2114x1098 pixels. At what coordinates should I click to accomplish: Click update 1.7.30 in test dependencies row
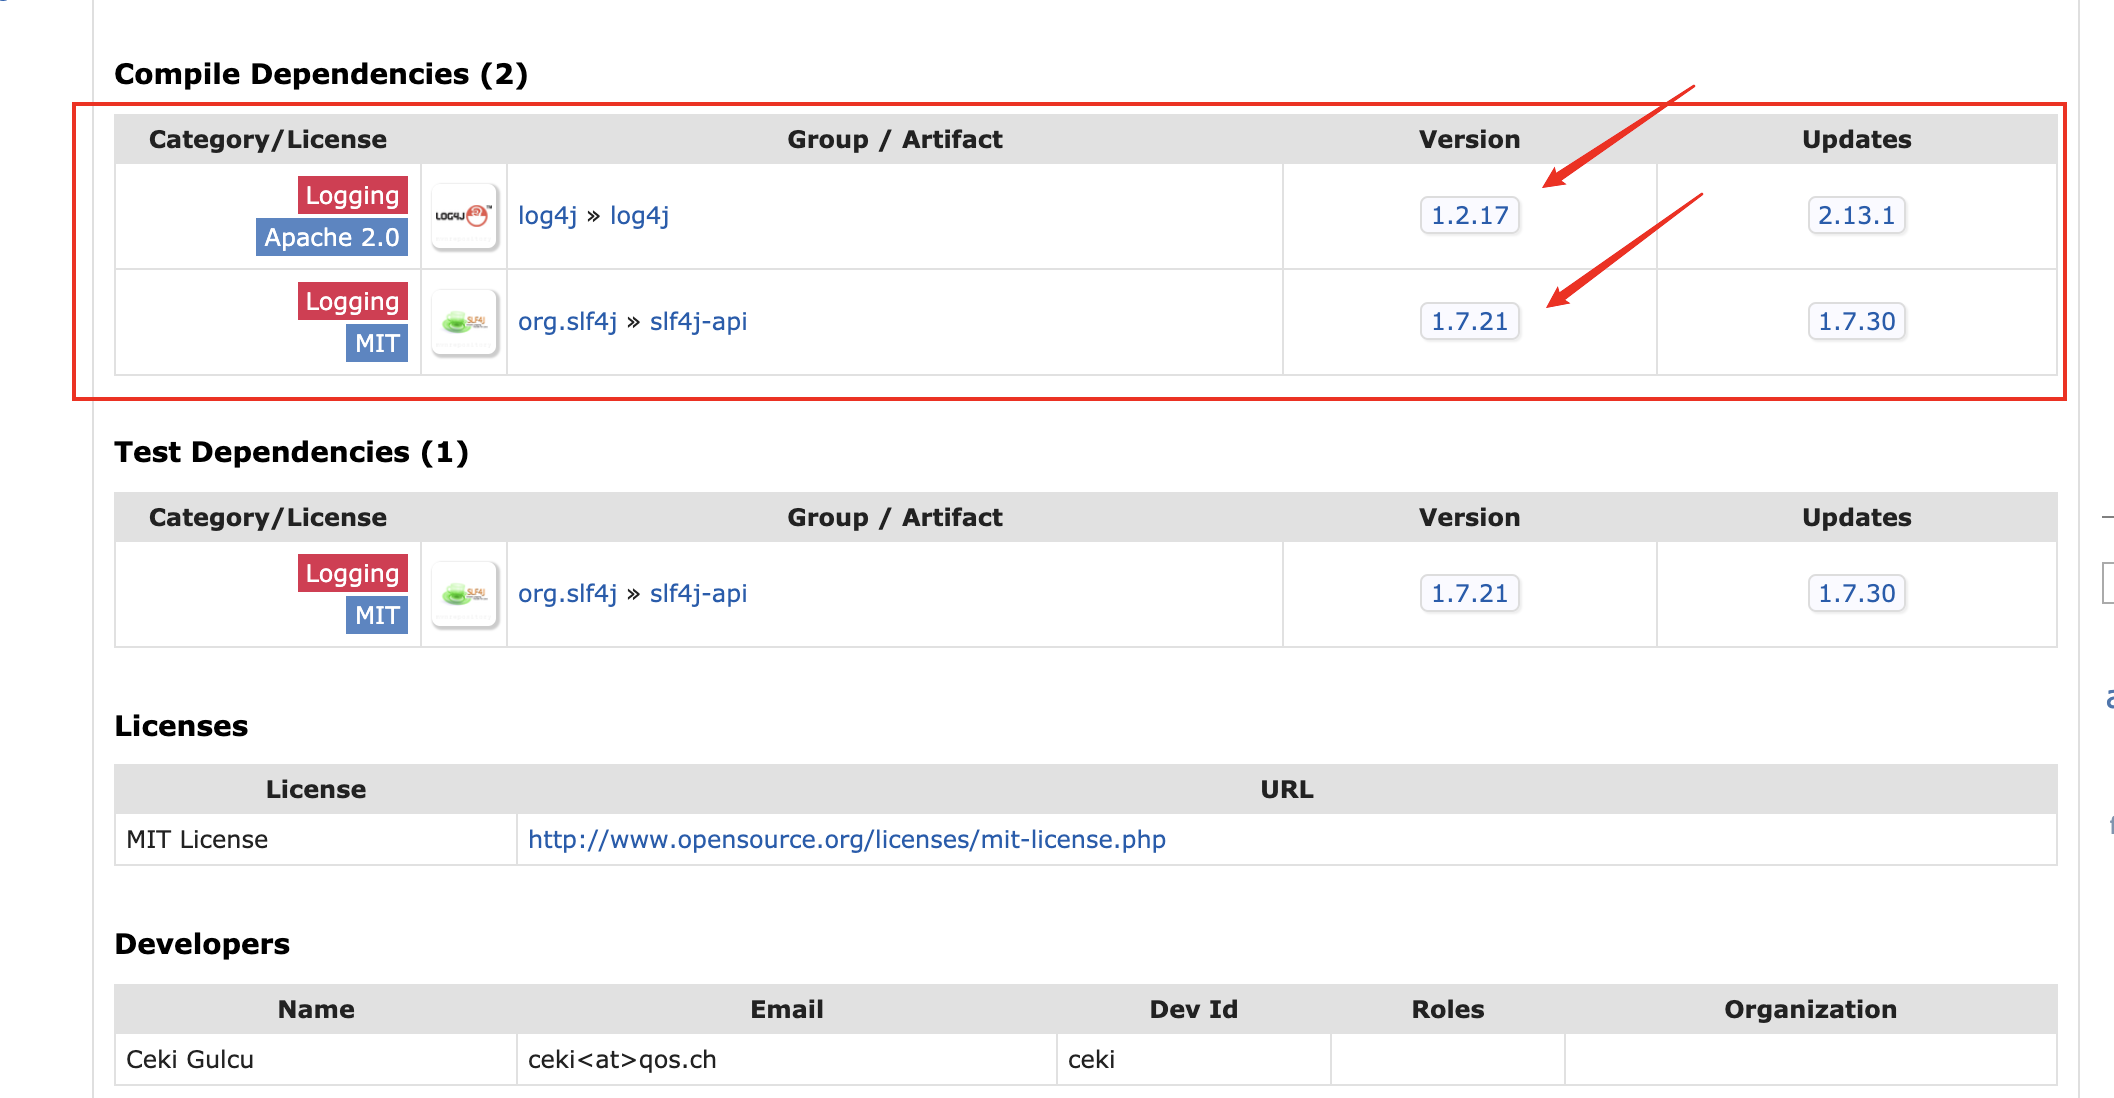click(1856, 593)
